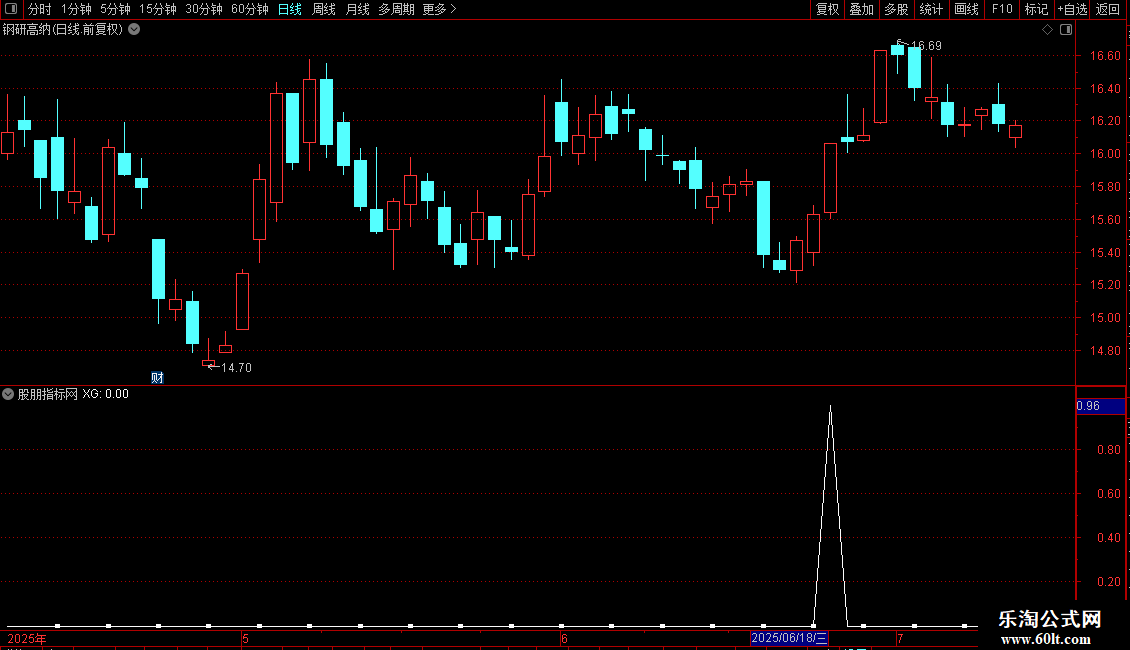
Task: Click the 16.60 price axis label
Action: pos(1105,55)
